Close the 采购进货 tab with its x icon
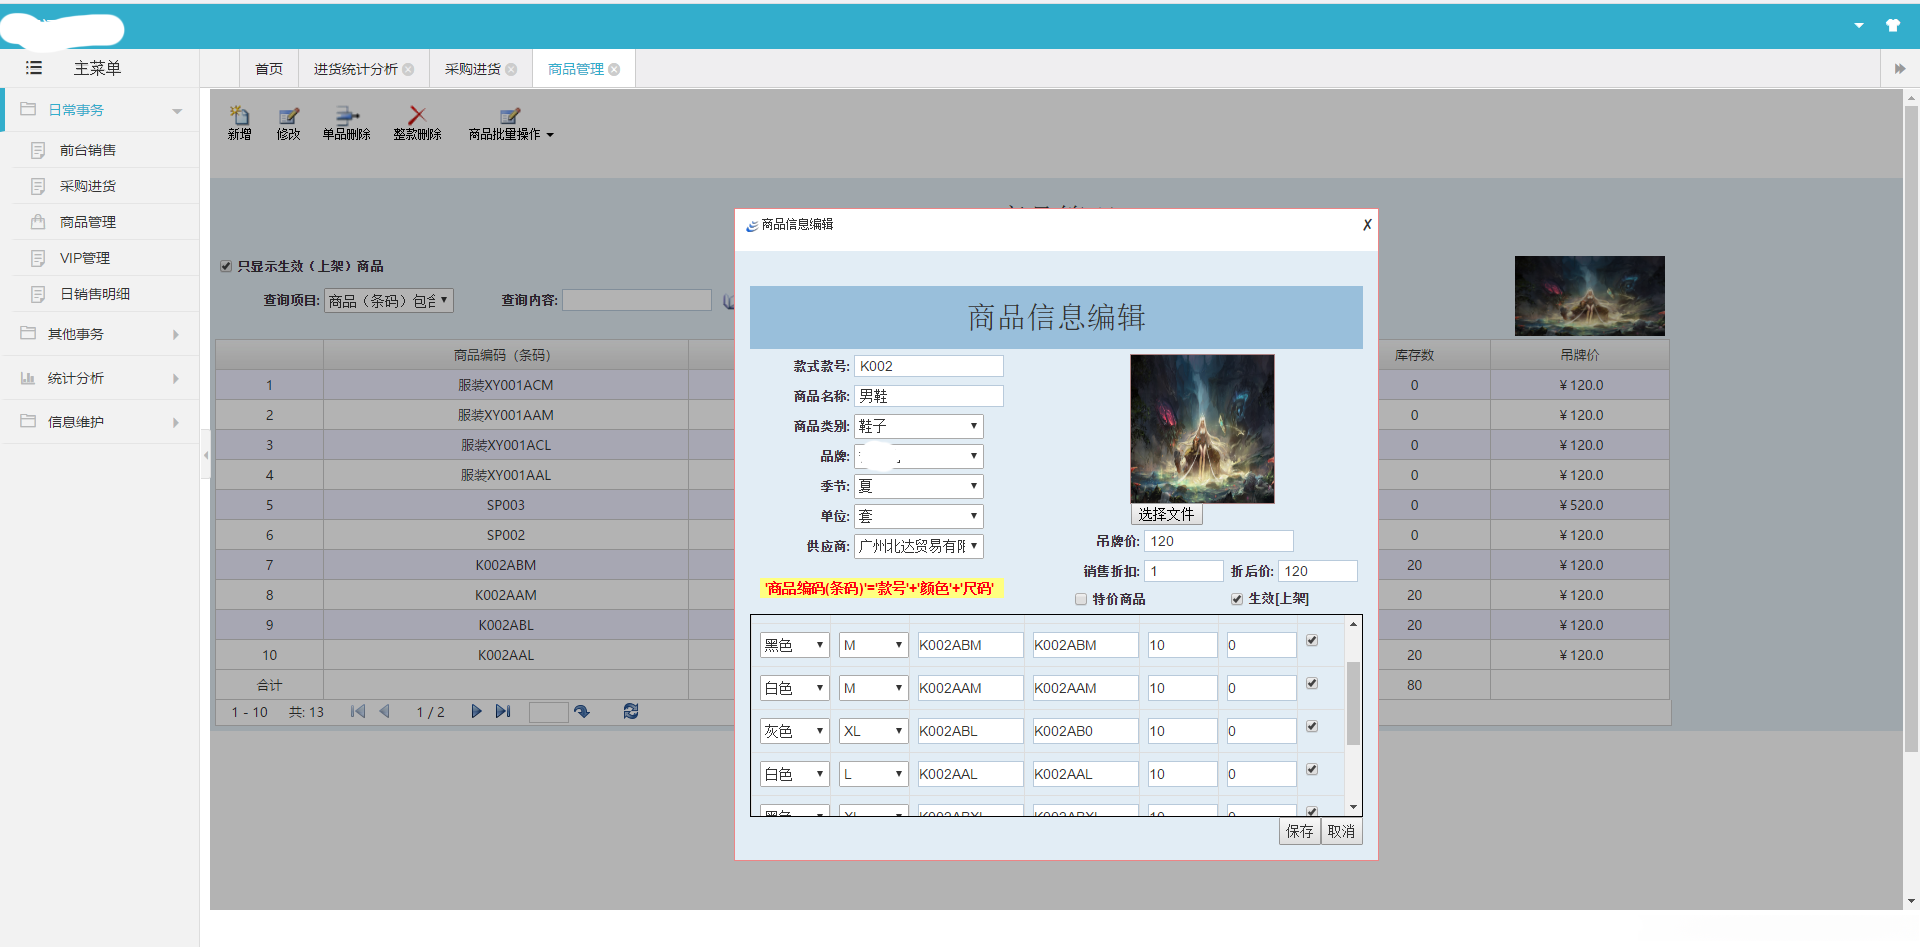The image size is (1920, 947). 511,69
